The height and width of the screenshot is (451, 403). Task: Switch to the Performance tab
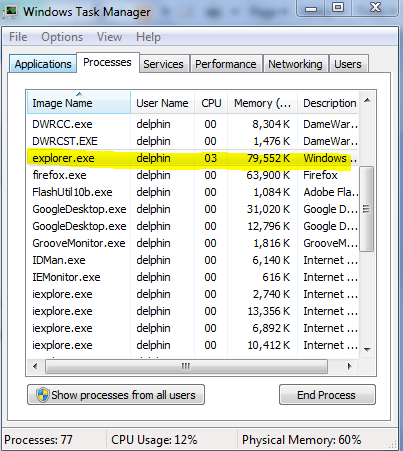pos(226,64)
